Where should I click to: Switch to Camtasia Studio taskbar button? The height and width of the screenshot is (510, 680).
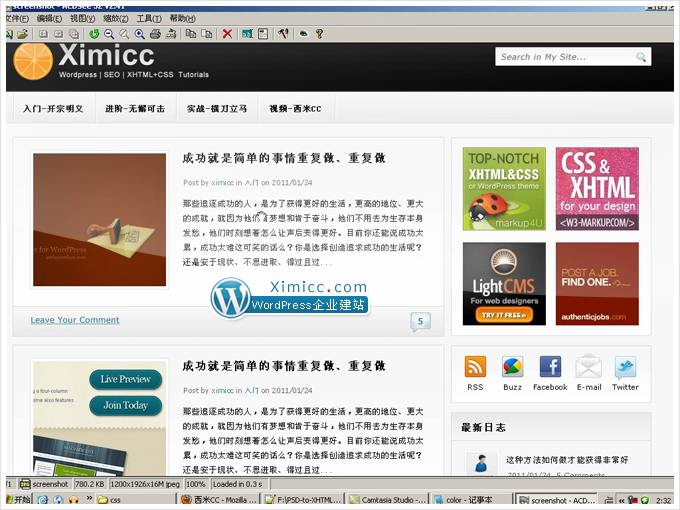pyautogui.click(x=387, y=500)
